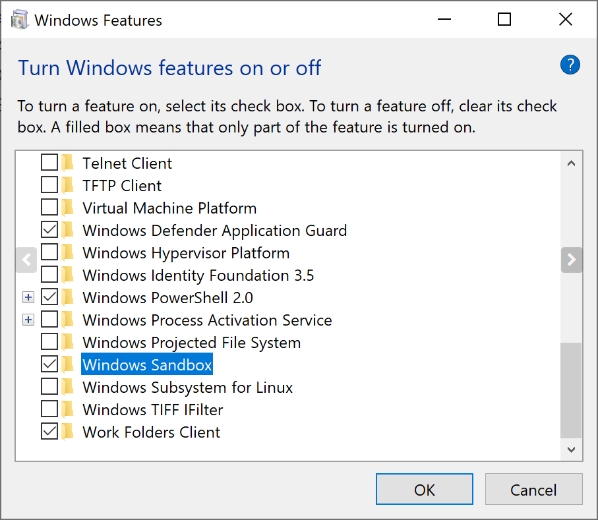Enable Windows Subsystem for Linux checkbox

(x=49, y=386)
